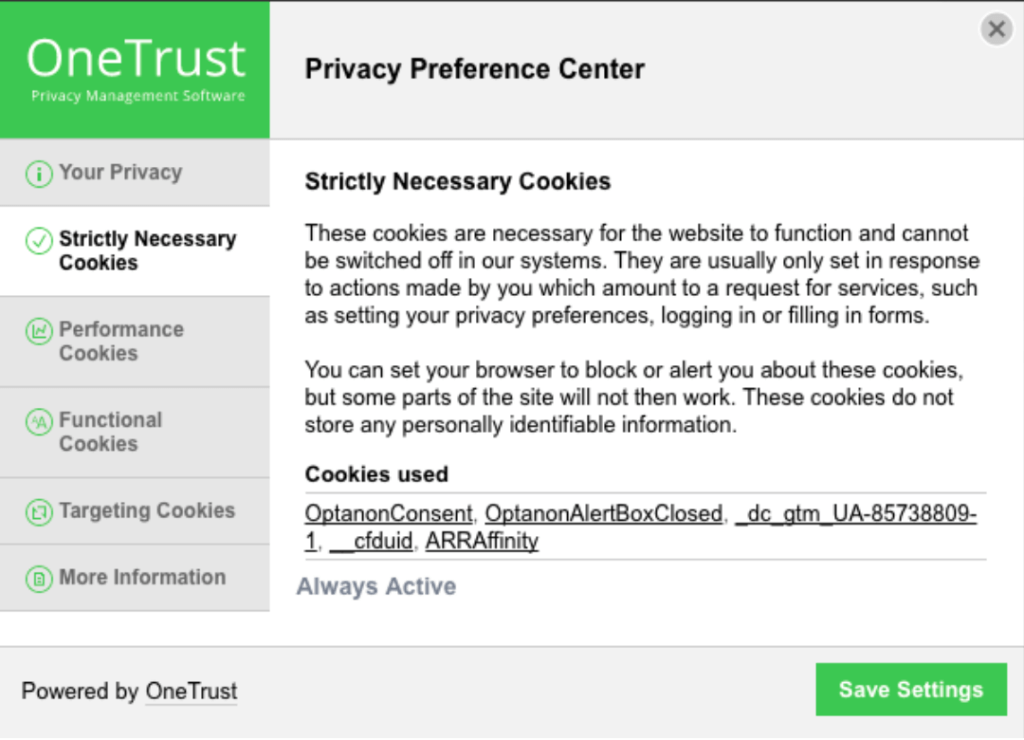Open the ARRAffinity cookie link
Viewport: 1024px width, 740px height.
482,541
